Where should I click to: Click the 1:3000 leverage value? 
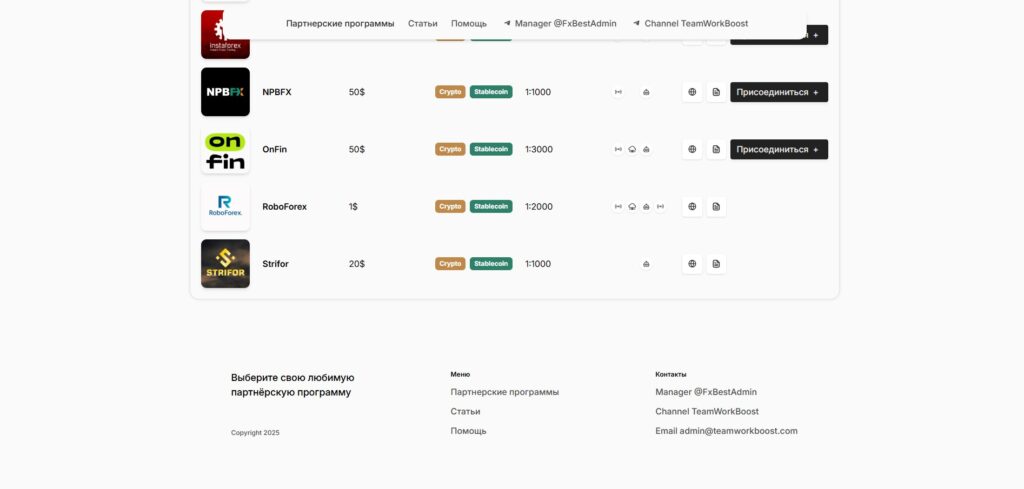[x=539, y=150]
